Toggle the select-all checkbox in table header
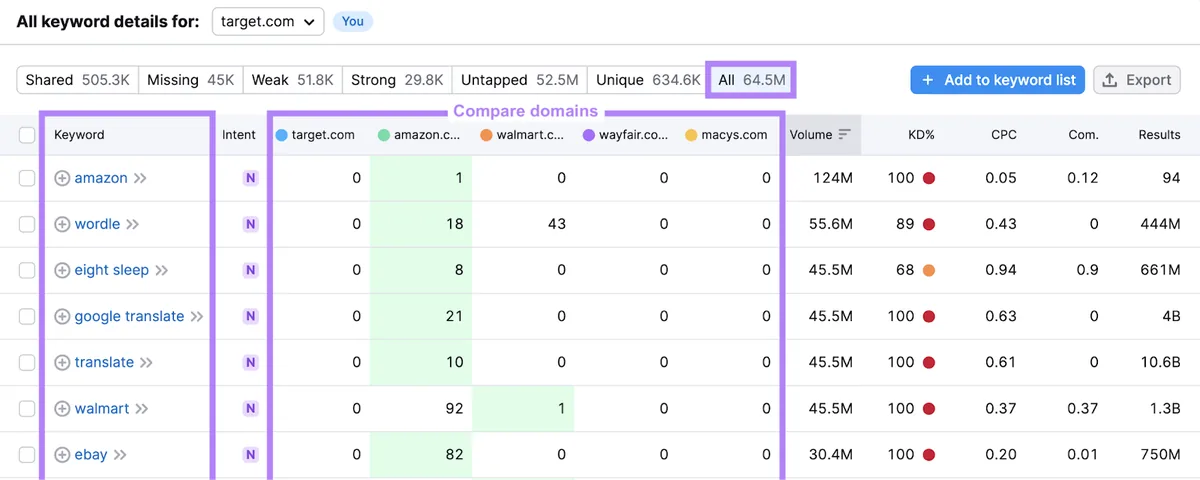 click(27, 134)
